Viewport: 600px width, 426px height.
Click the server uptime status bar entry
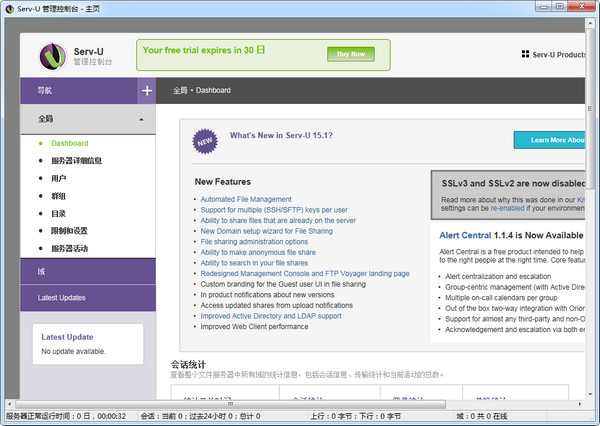coord(66,416)
